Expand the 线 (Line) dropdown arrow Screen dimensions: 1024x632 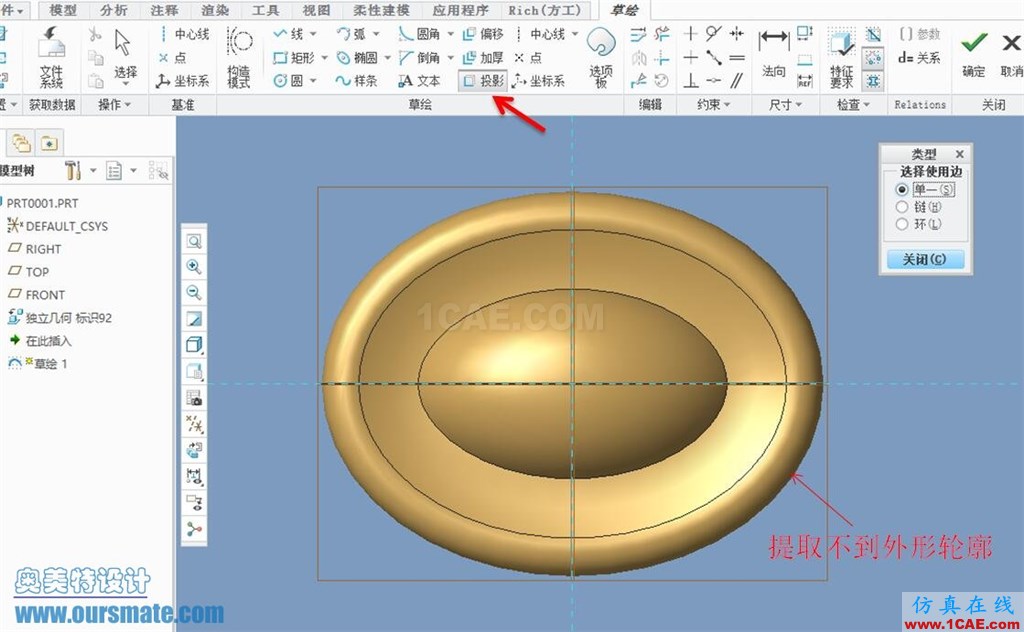313,34
